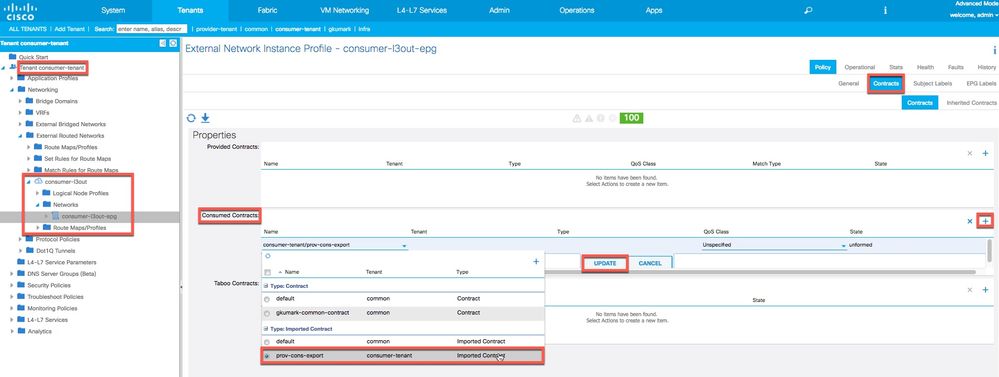Image resolution: width=999 pixels, height=377 pixels.
Task: Switch to the Faults tab
Action: click(x=956, y=67)
